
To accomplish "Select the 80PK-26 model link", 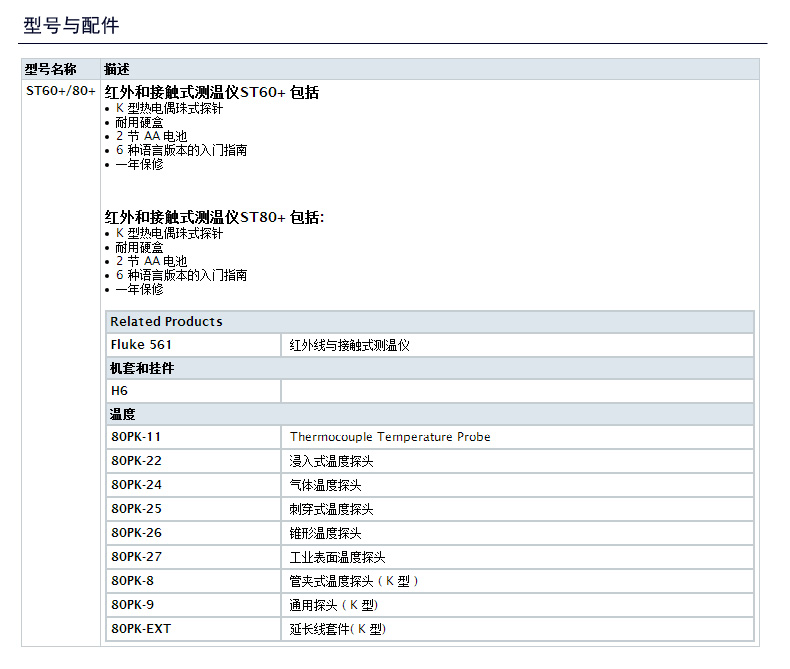I will [x=136, y=533].
